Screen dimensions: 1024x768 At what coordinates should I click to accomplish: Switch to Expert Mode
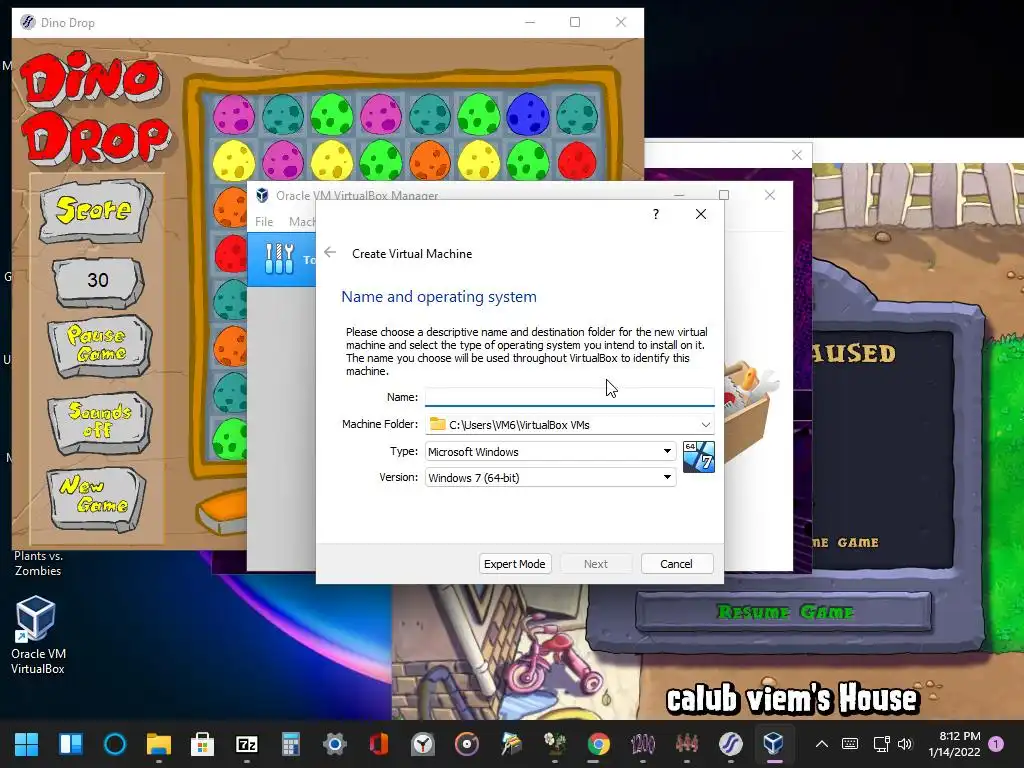click(x=515, y=564)
